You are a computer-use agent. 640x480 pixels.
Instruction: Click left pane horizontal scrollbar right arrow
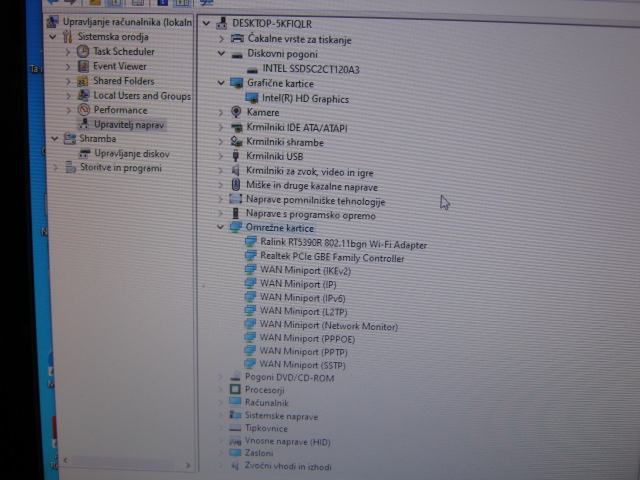click(x=187, y=465)
